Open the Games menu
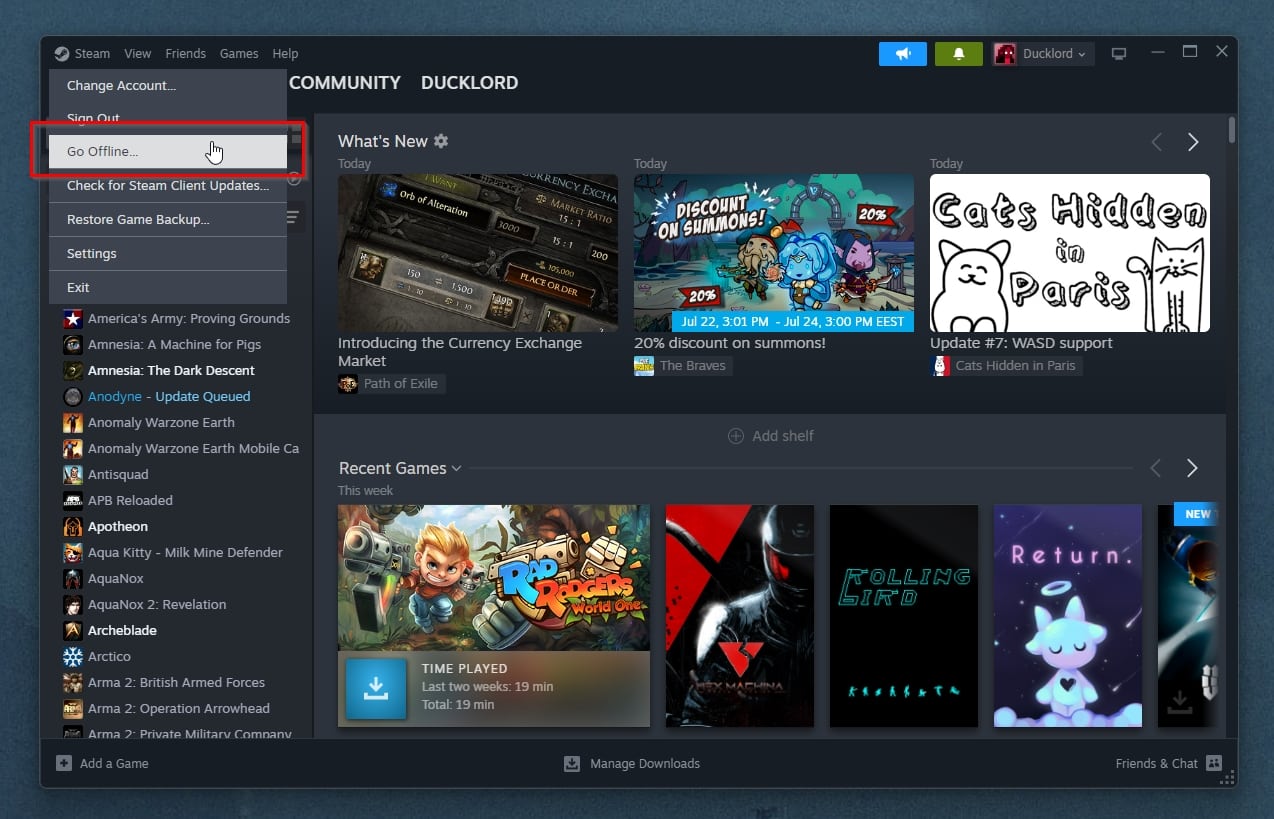This screenshot has width=1274, height=819. tap(239, 53)
